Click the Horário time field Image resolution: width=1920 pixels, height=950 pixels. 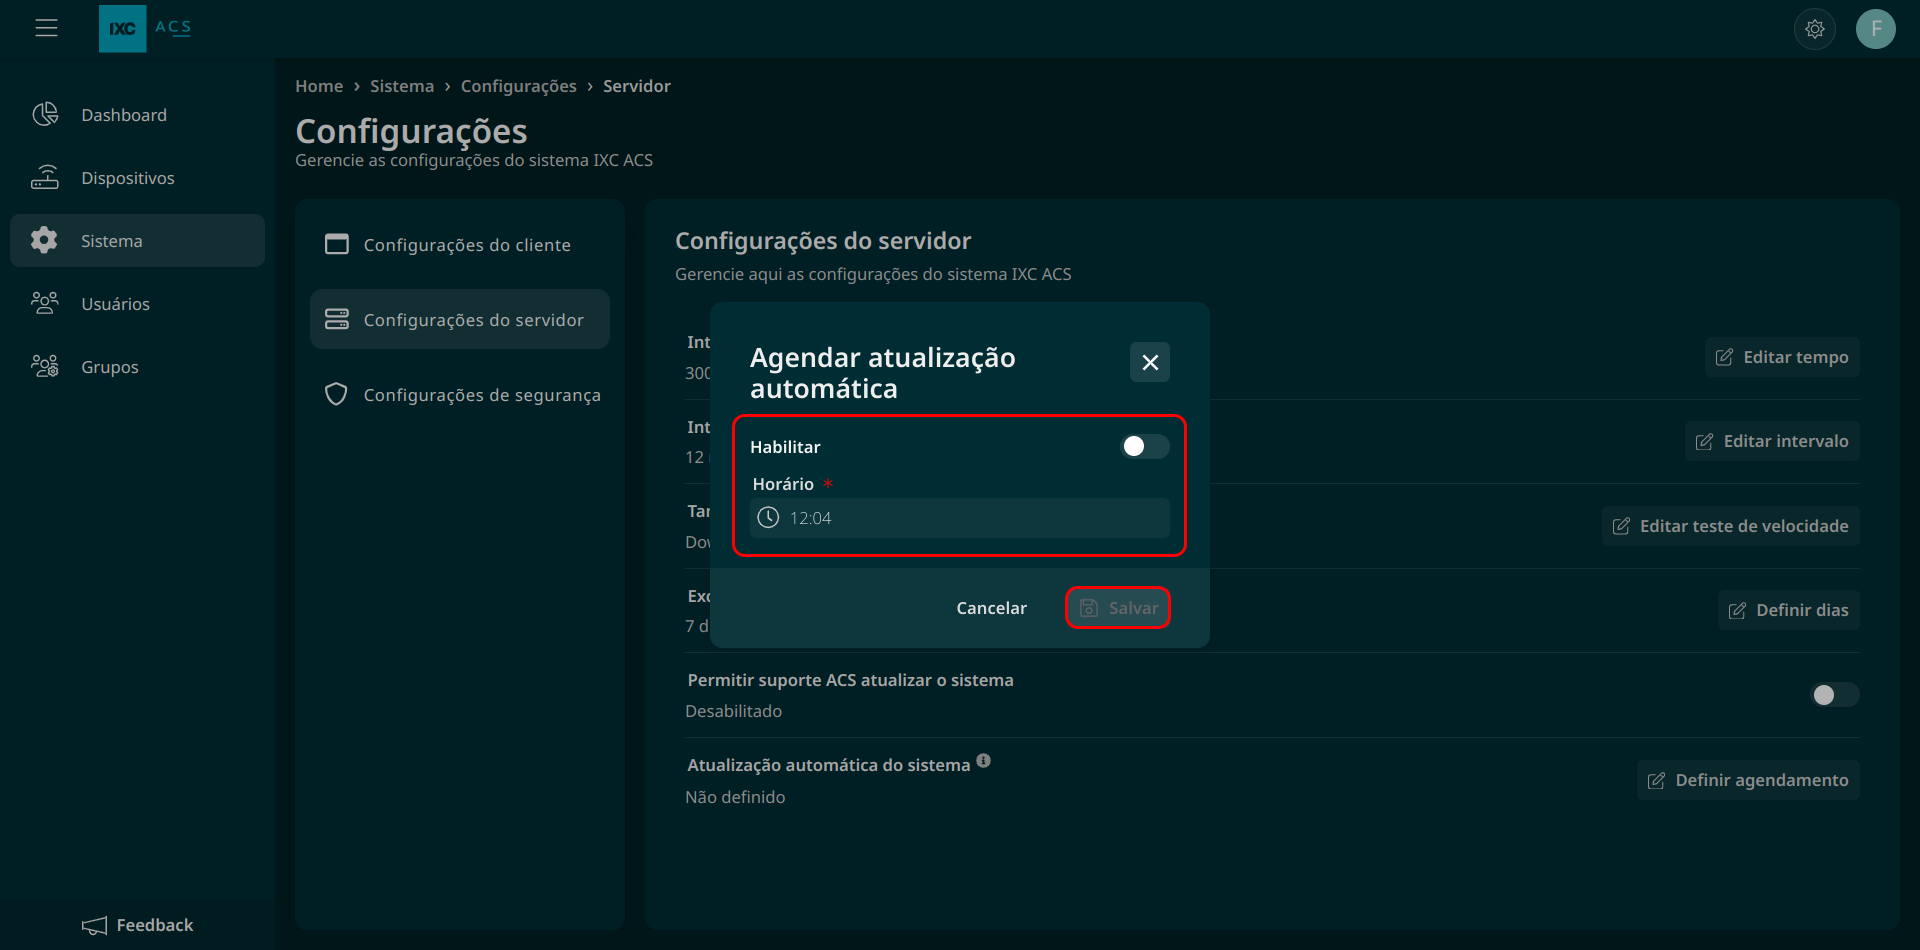coord(960,518)
